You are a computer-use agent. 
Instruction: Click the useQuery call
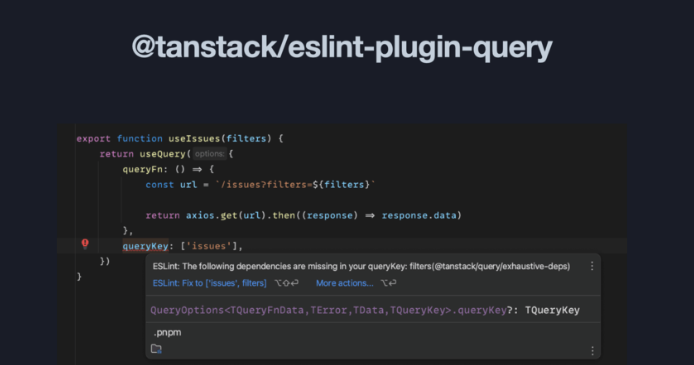[162, 154]
